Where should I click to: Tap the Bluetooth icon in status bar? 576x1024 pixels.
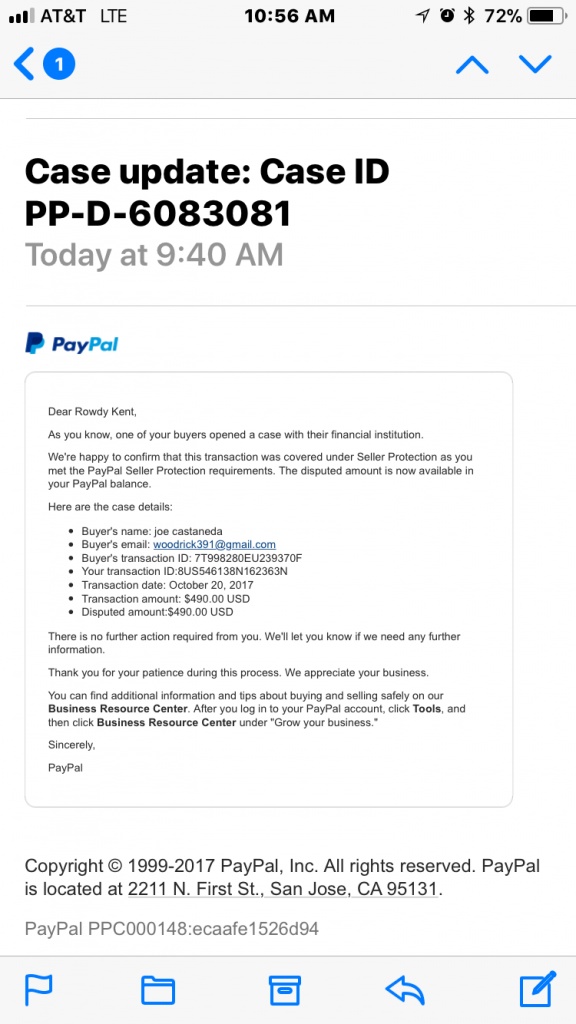468,16
